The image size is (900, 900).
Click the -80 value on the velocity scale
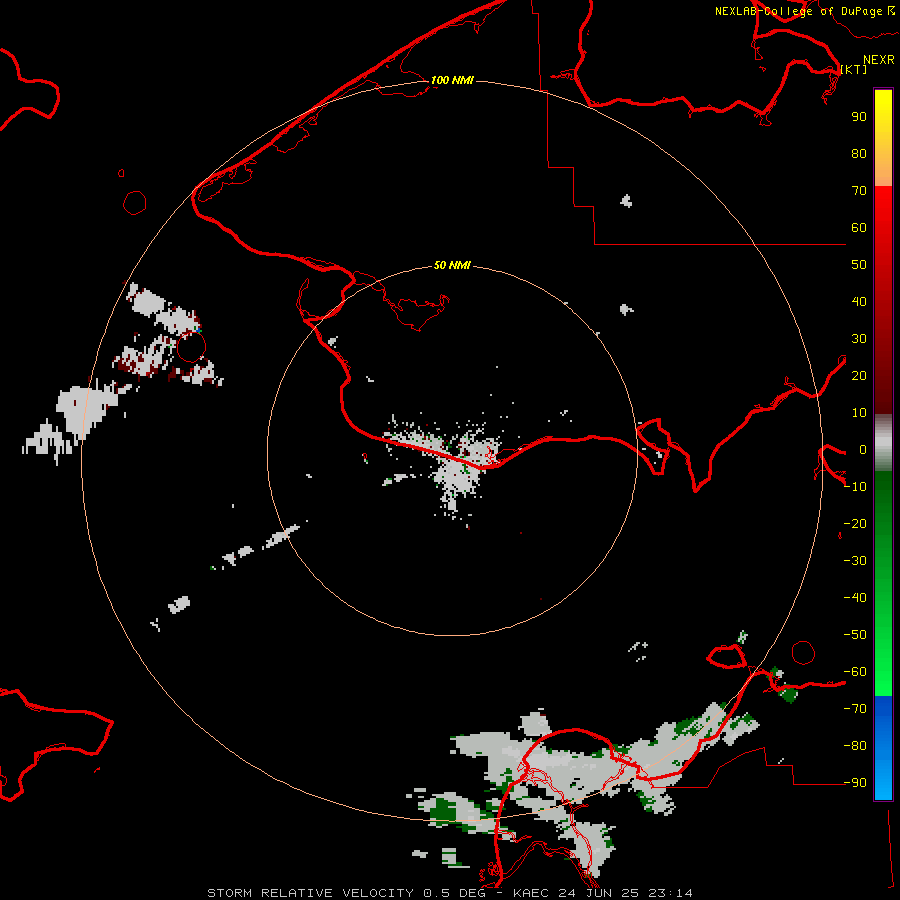click(855, 746)
